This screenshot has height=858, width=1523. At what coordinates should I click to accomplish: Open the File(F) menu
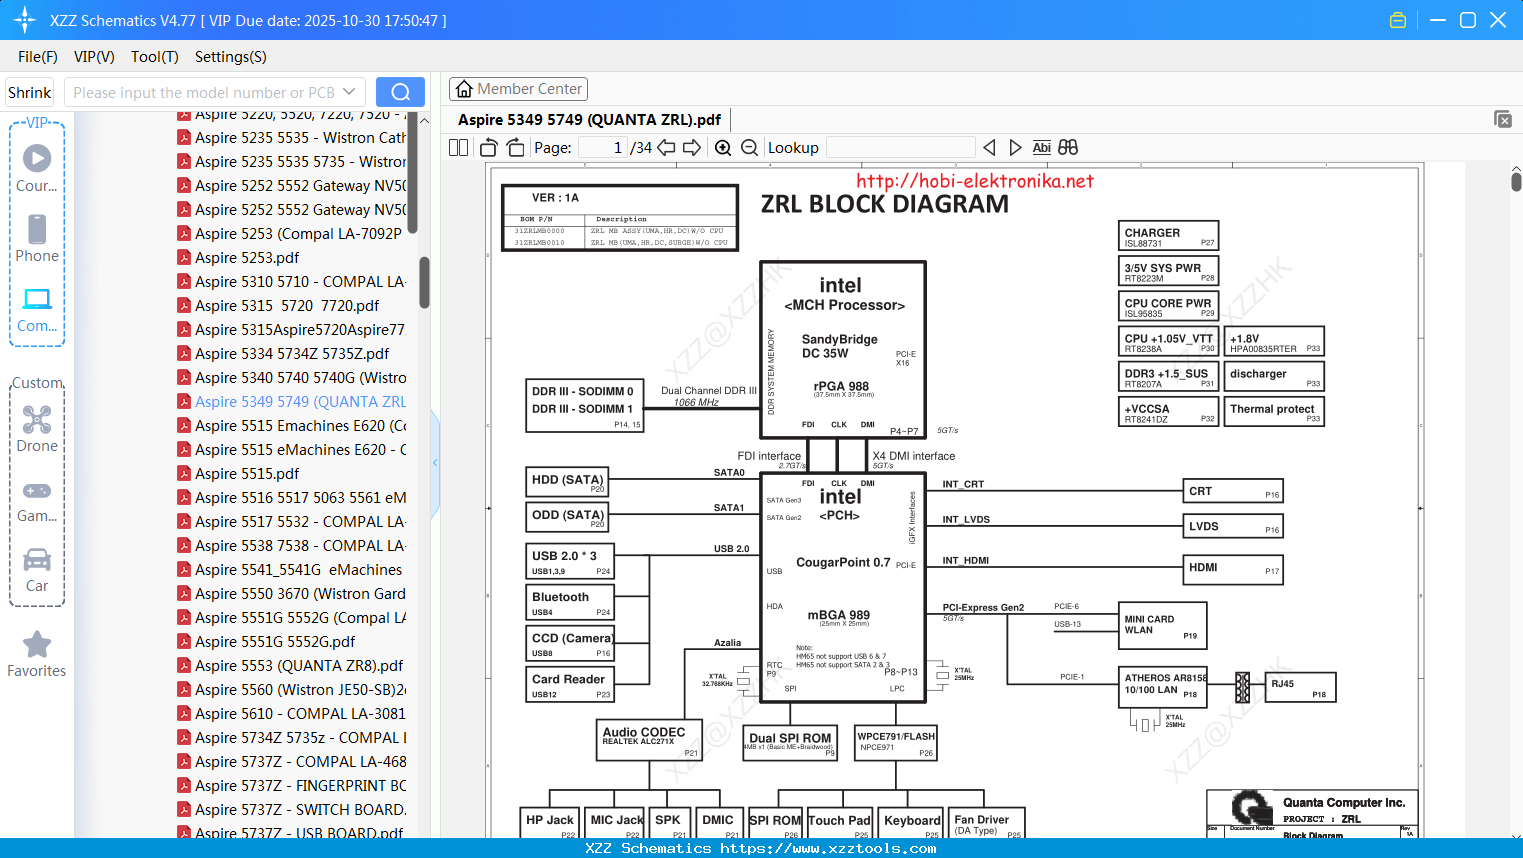[x=38, y=57]
